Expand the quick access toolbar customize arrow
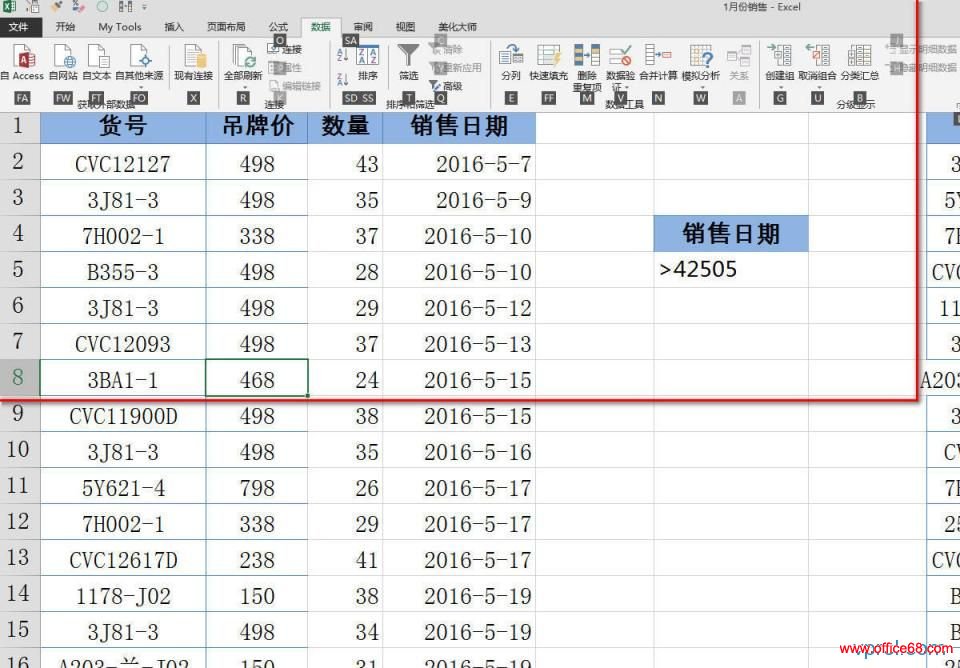This screenshot has height=668, width=960. [144, 7]
